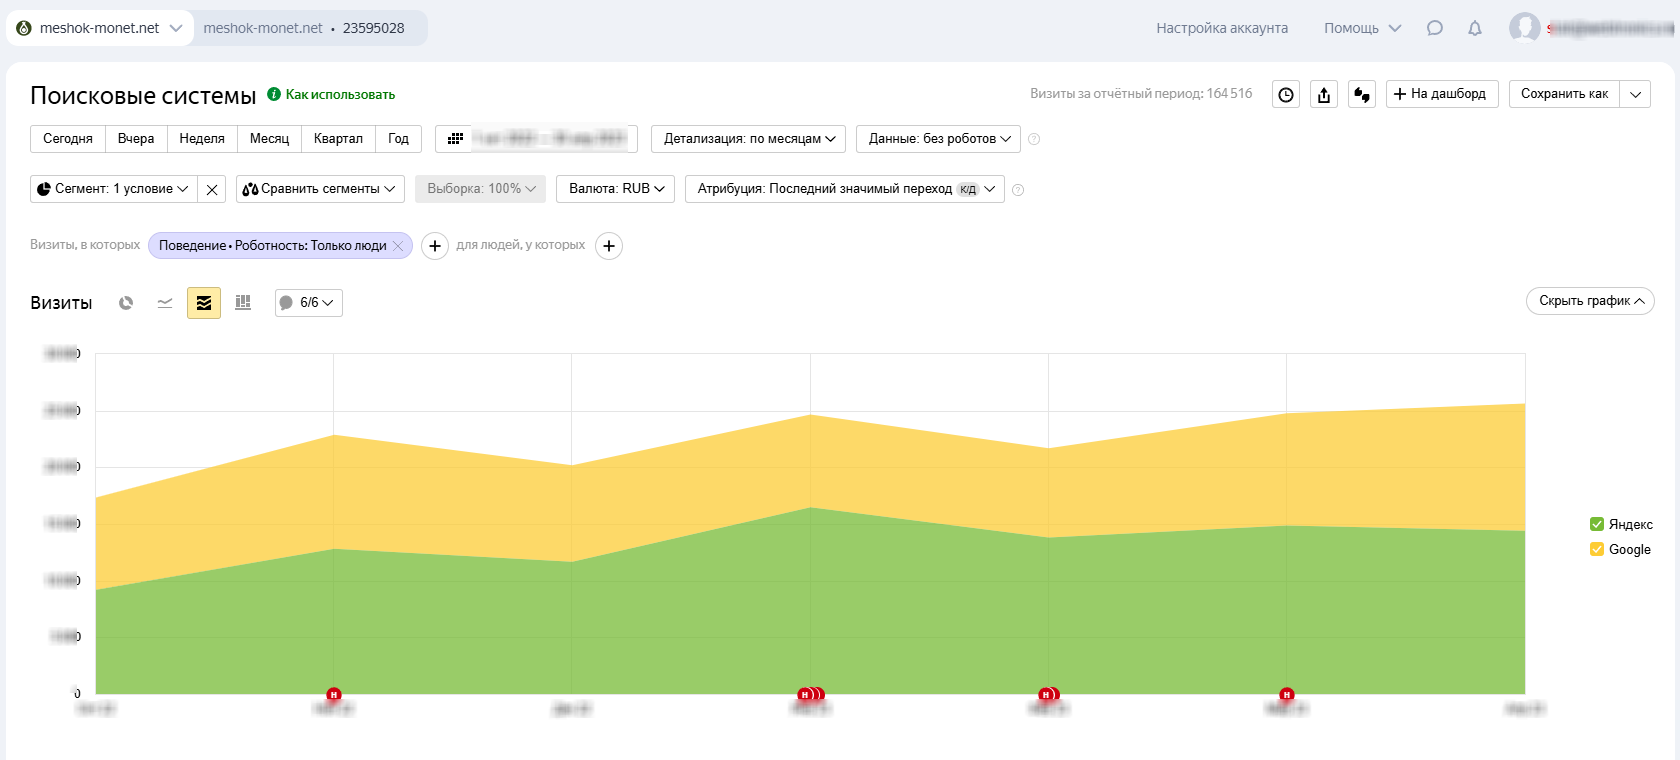
Task: Click the first red annotation marker on timeline
Action: click(334, 694)
